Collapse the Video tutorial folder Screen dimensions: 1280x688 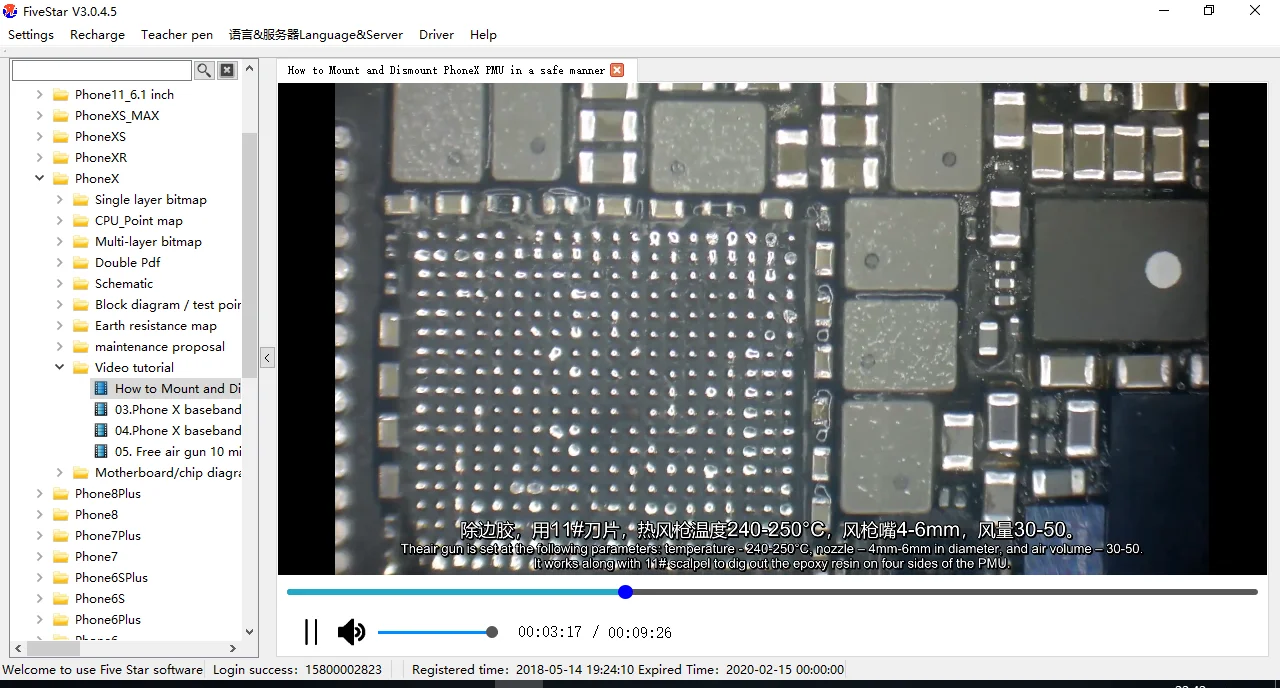point(60,368)
